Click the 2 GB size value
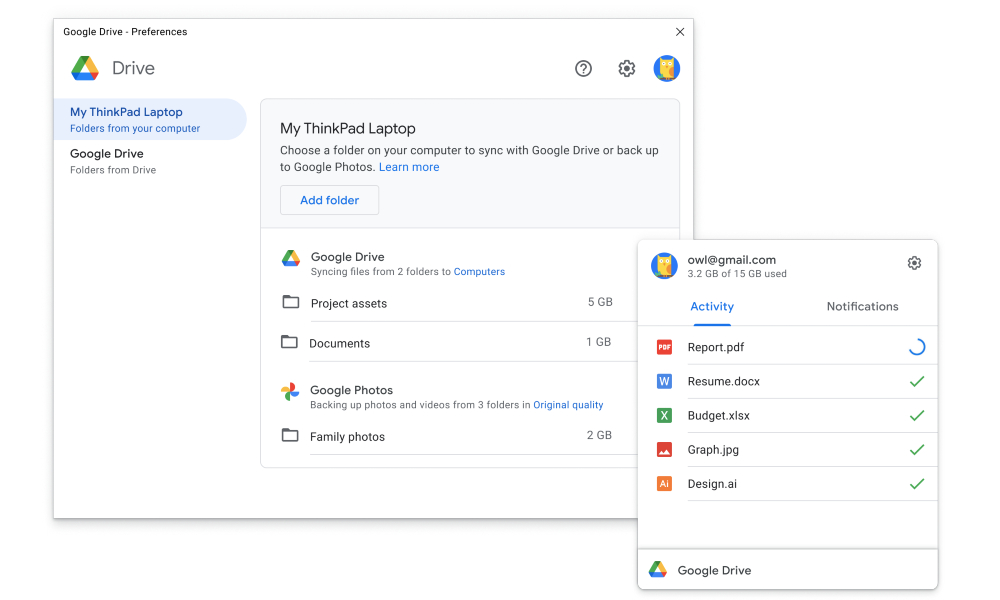The image size is (1000, 600). [x=599, y=435]
